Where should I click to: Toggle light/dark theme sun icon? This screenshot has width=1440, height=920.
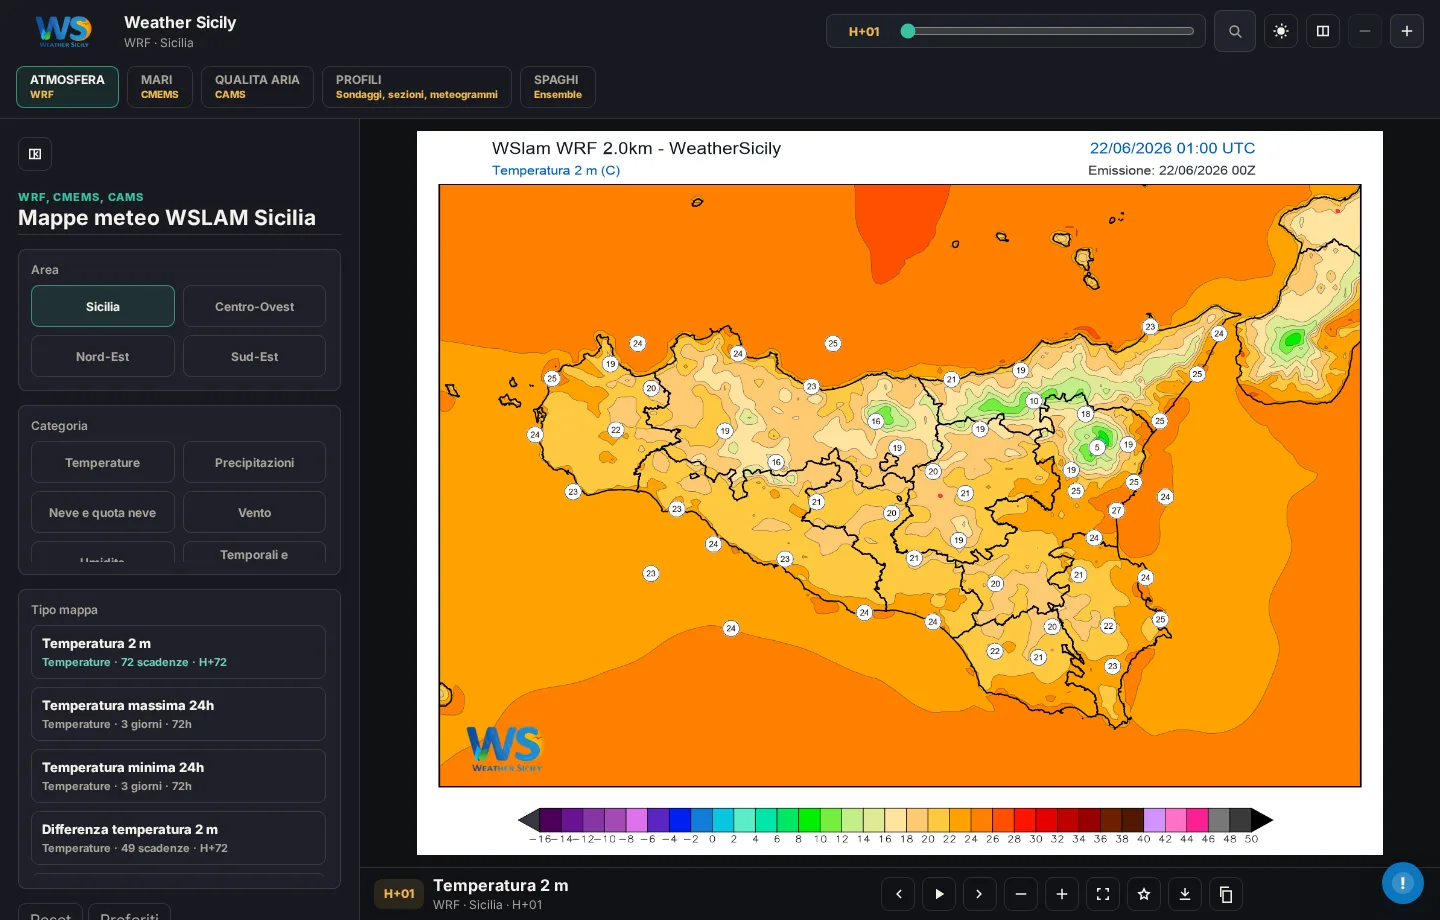point(1281,31)
